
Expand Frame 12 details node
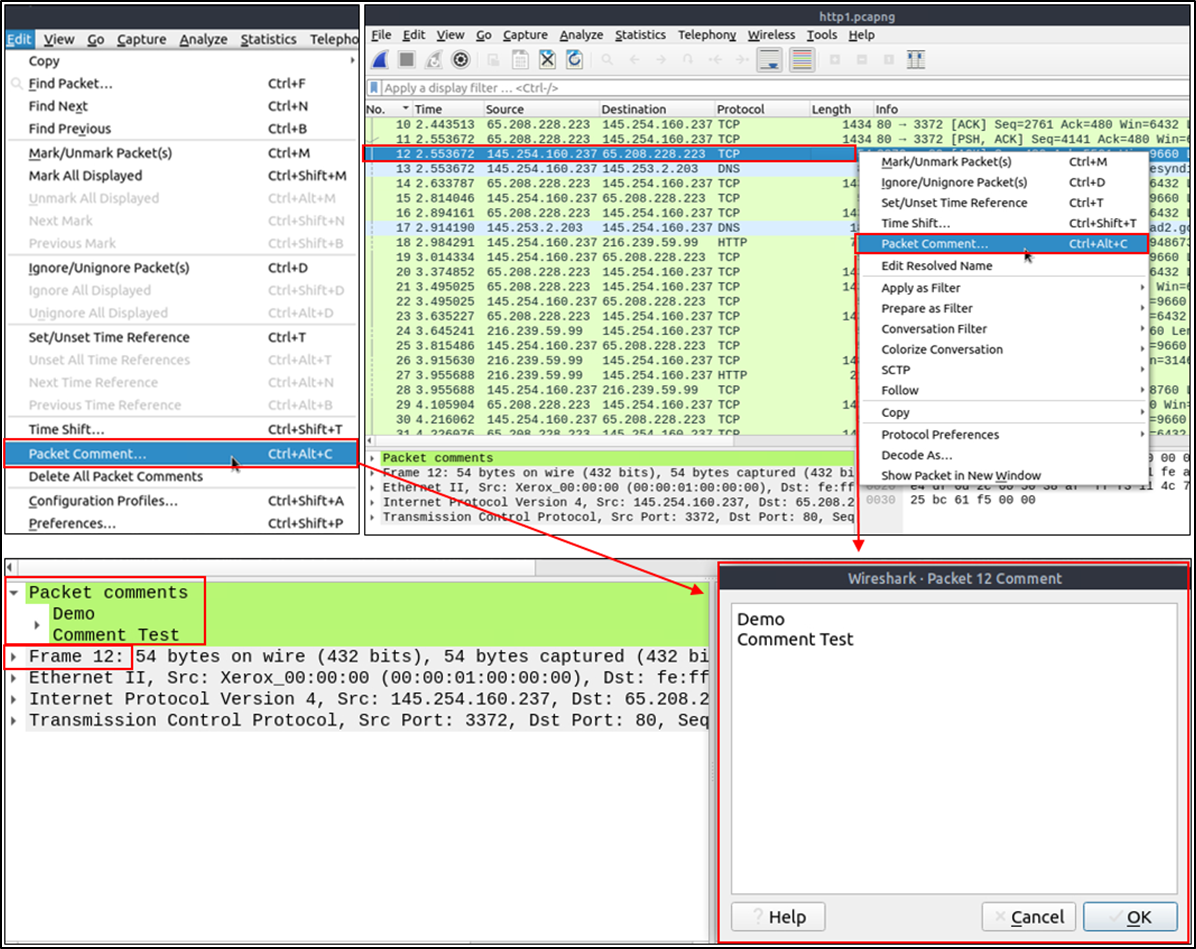pos(14,656)
